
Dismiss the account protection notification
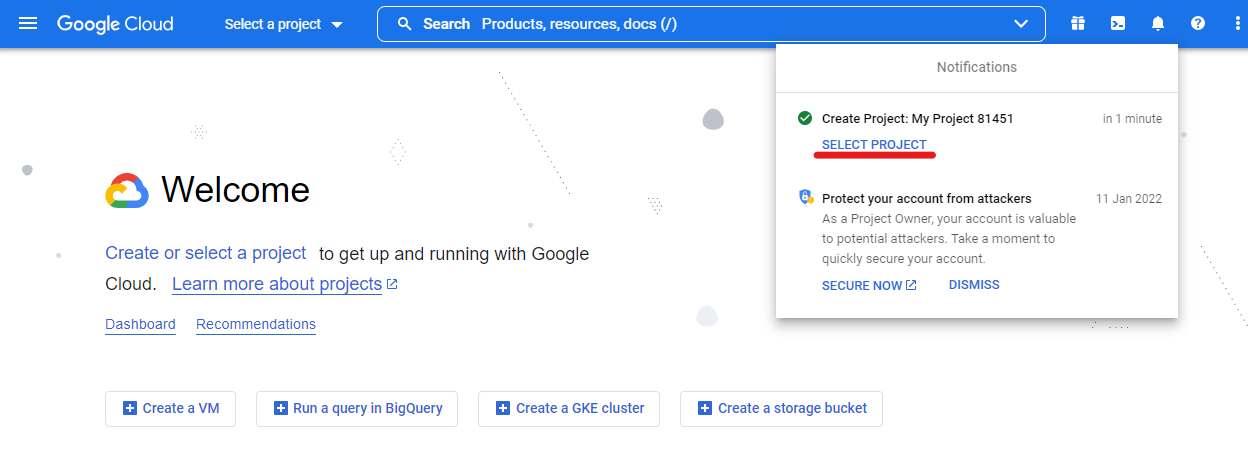[973, 285]
